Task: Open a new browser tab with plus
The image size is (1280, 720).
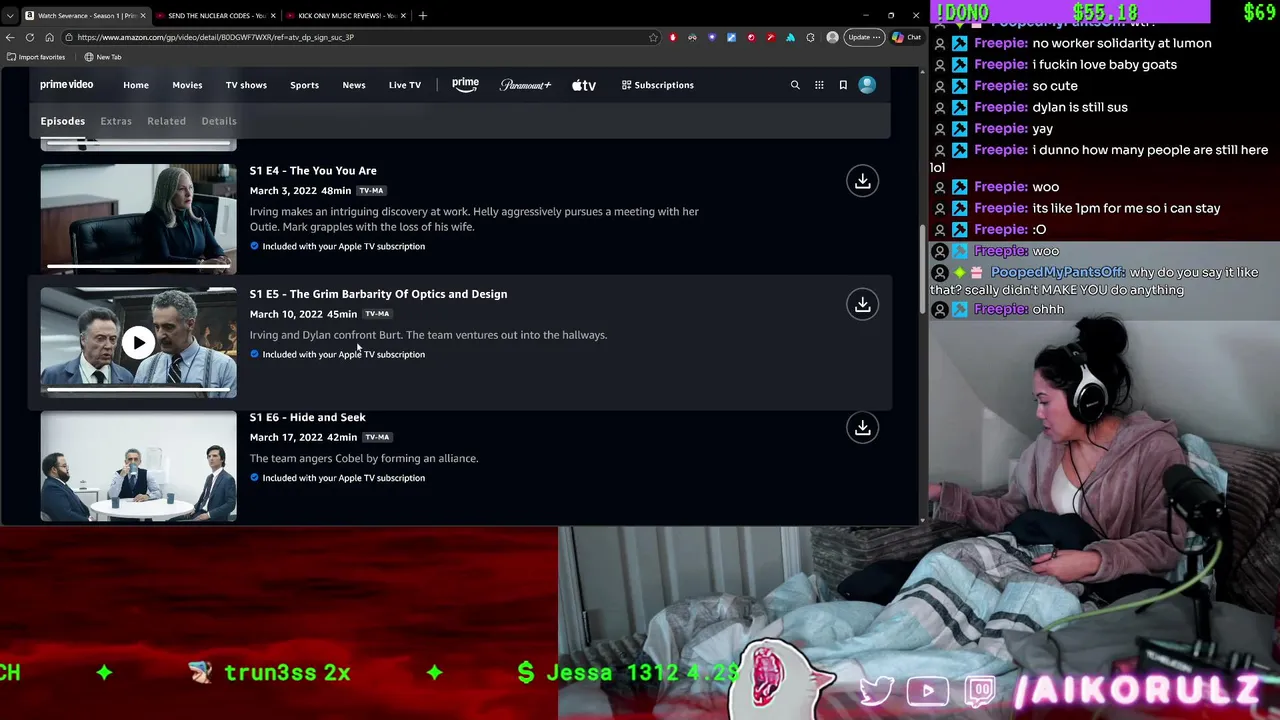Action: point(422,16)
